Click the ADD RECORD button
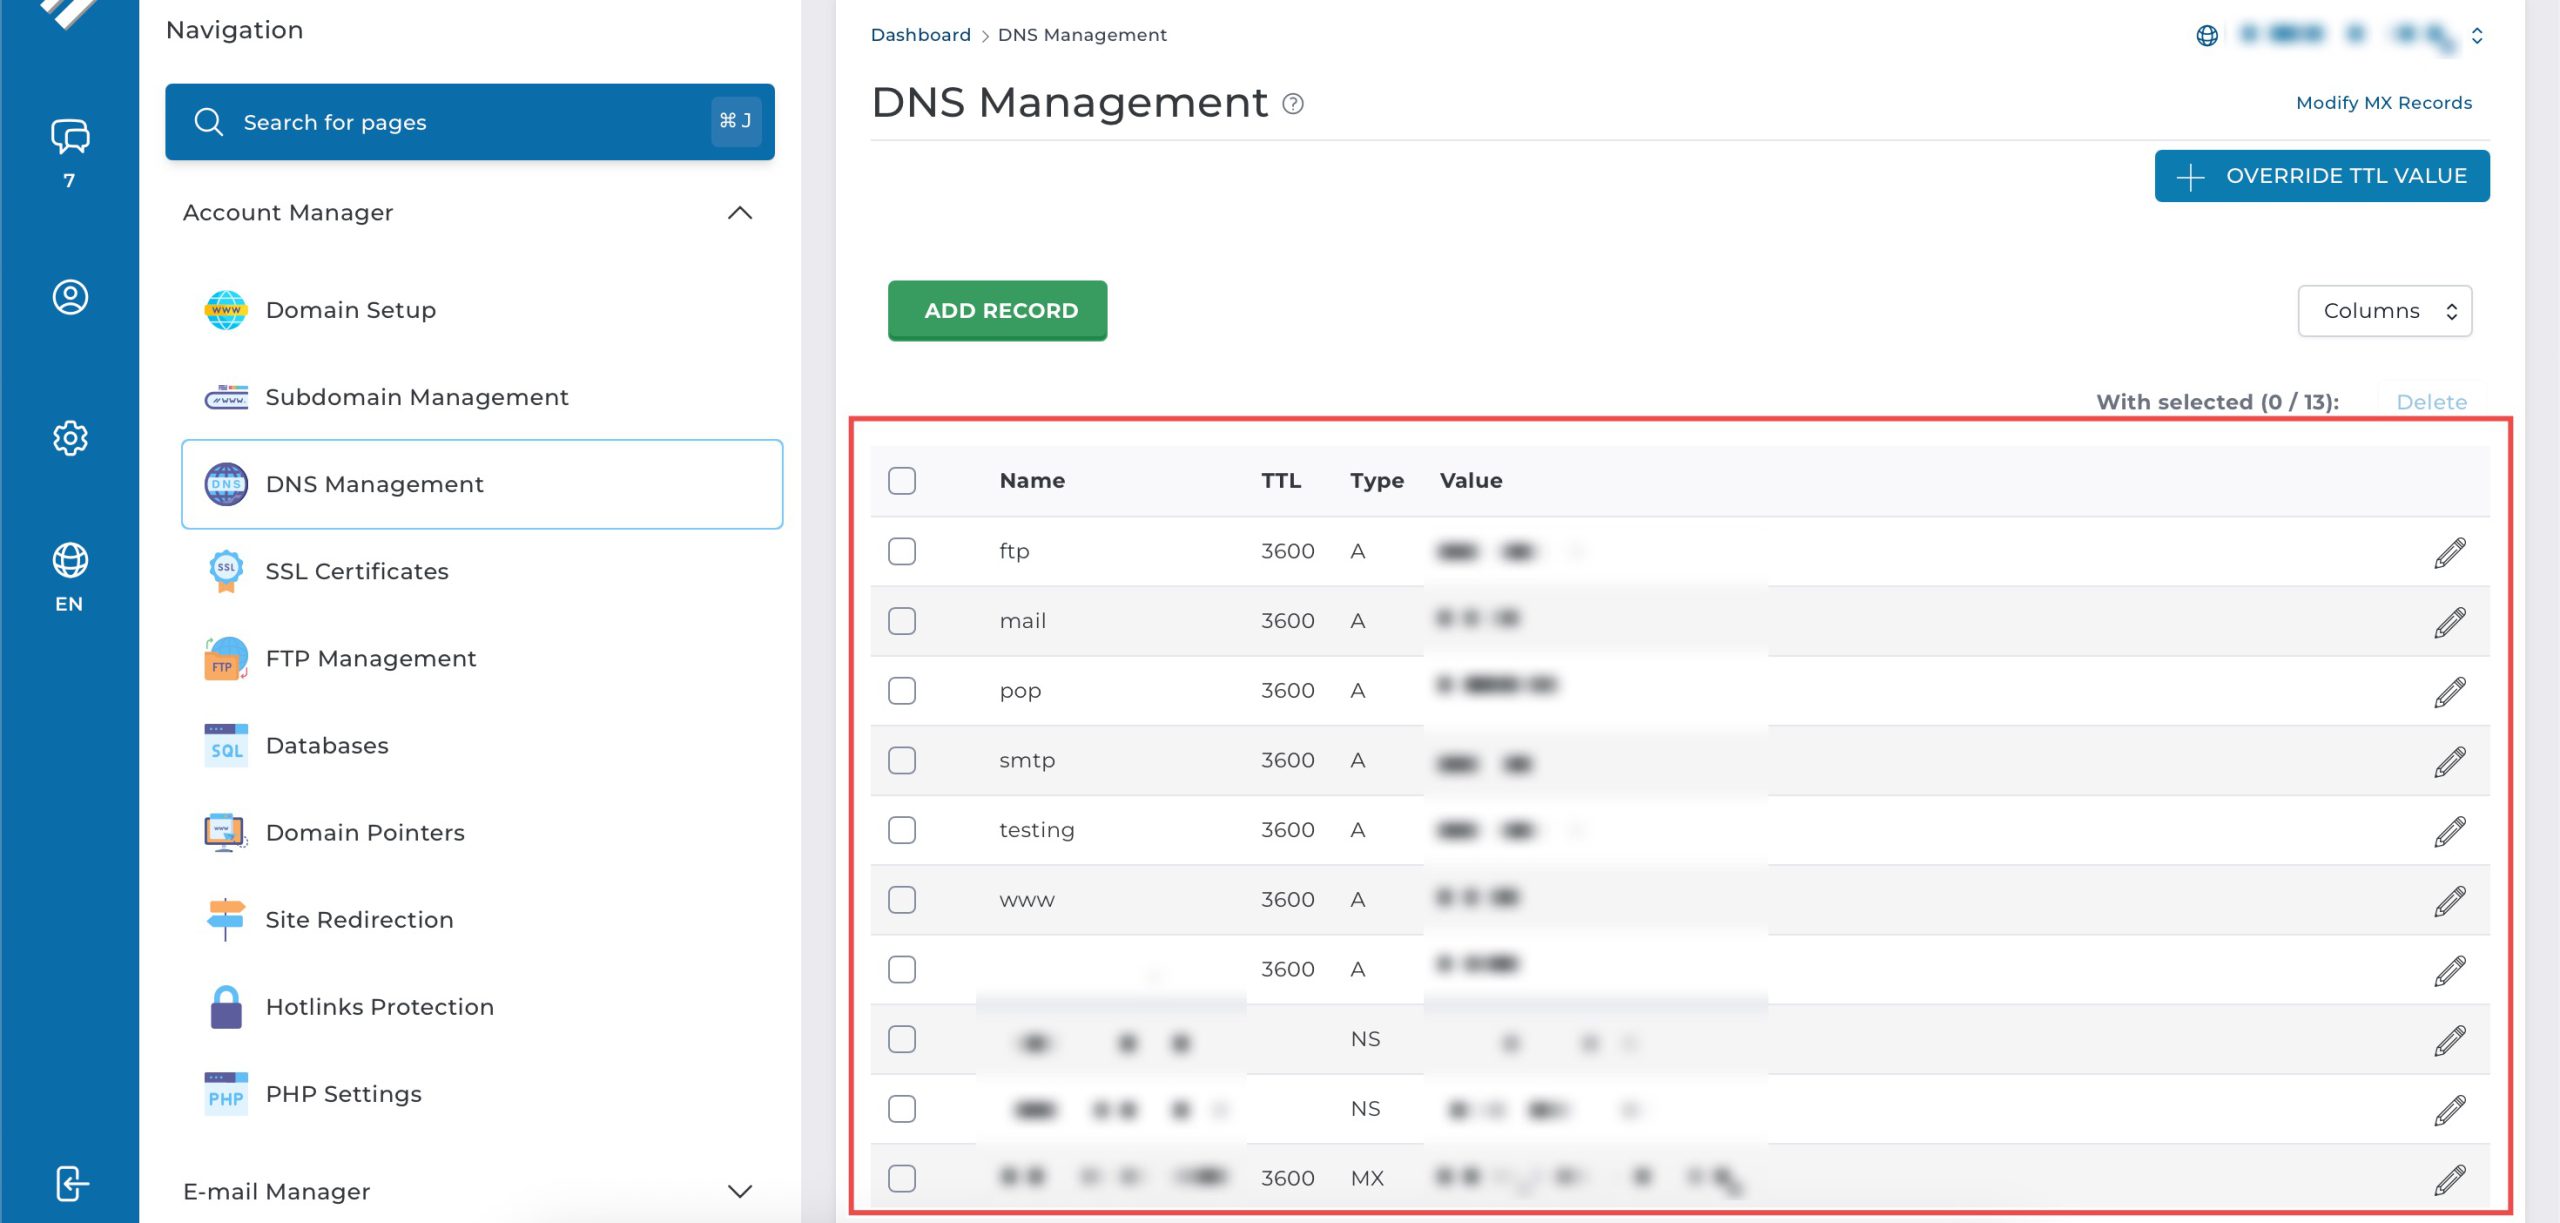 [x=997, y=311]
